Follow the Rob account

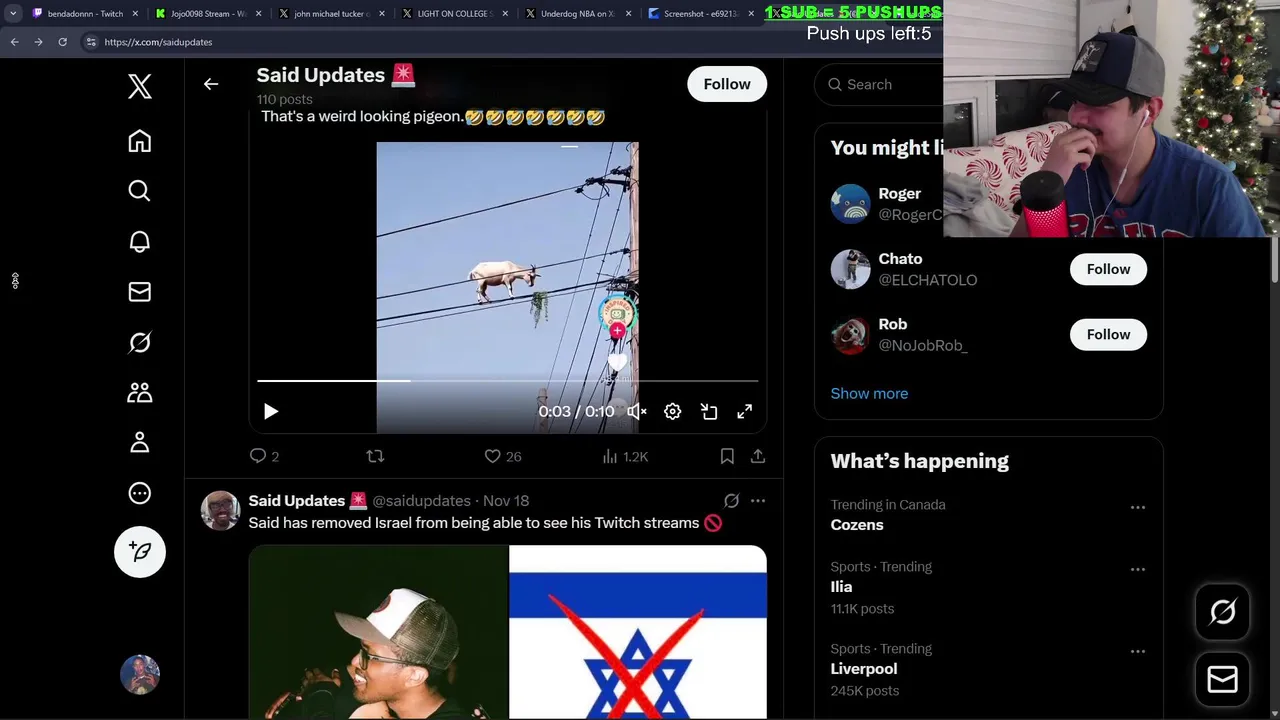click(x=1108, y=335)
